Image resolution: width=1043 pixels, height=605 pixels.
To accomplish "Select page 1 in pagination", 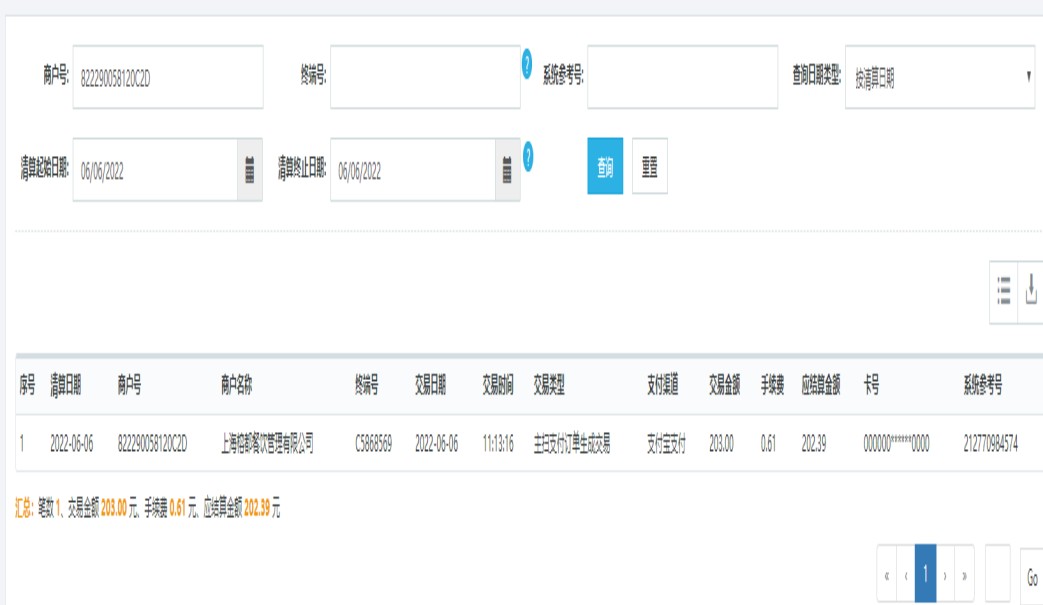I will (x=926, y=574).
